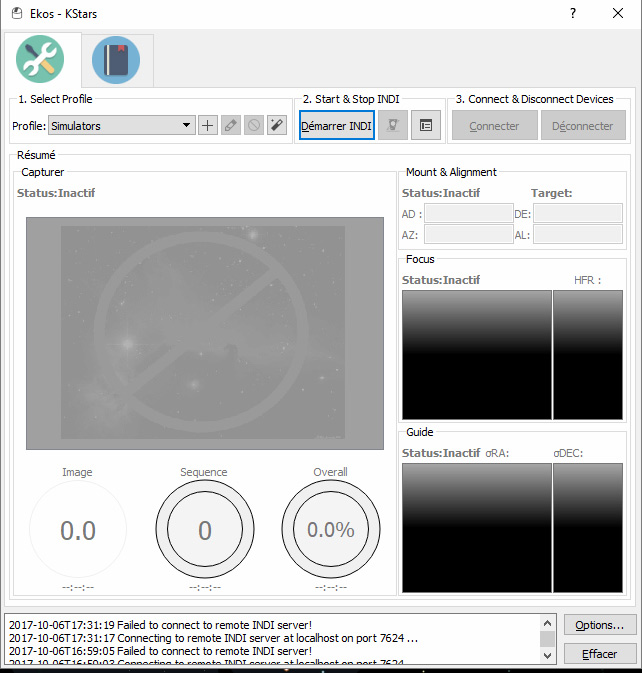Click the Guide drift plot area
This screenshot has height=673, width=642.
[x=477, y=528]
